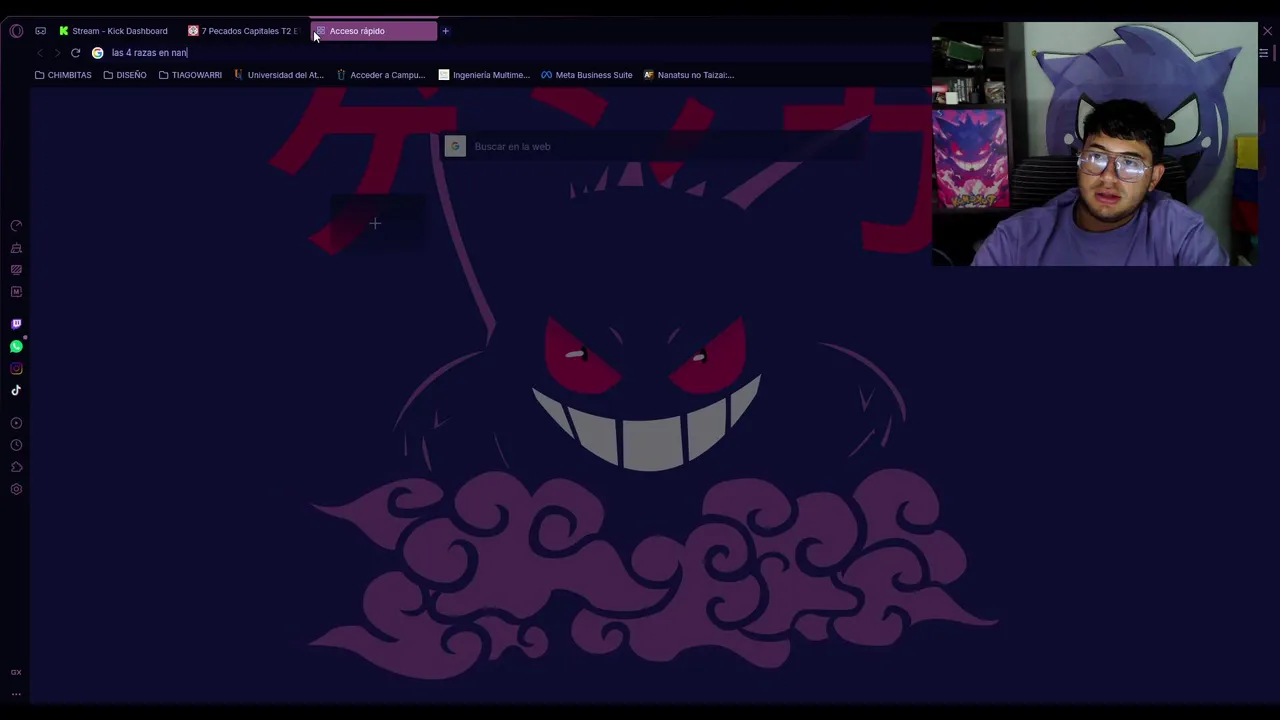The width and height of the screenshot is (1280, 720).
Task: Focus the address bar text 'las 4 razas en nan'
Action: (x=149, y=53)
